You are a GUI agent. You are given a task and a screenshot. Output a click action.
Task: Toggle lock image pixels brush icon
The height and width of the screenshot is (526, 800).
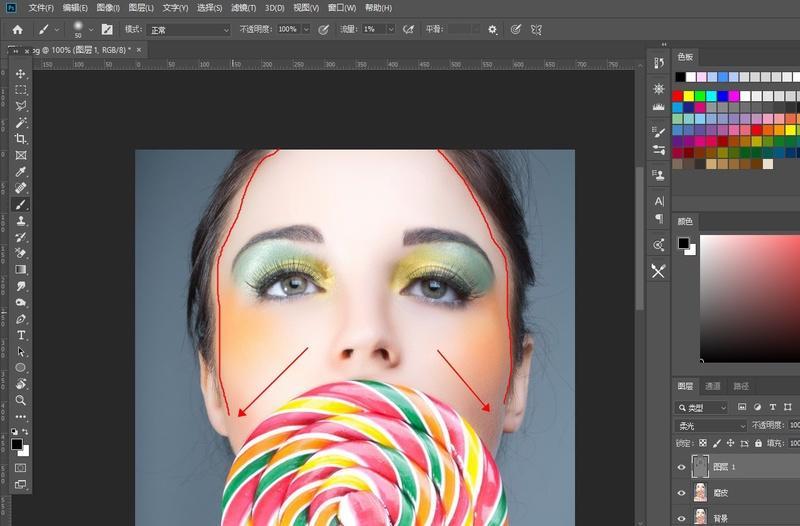click(x=717, y=443)
